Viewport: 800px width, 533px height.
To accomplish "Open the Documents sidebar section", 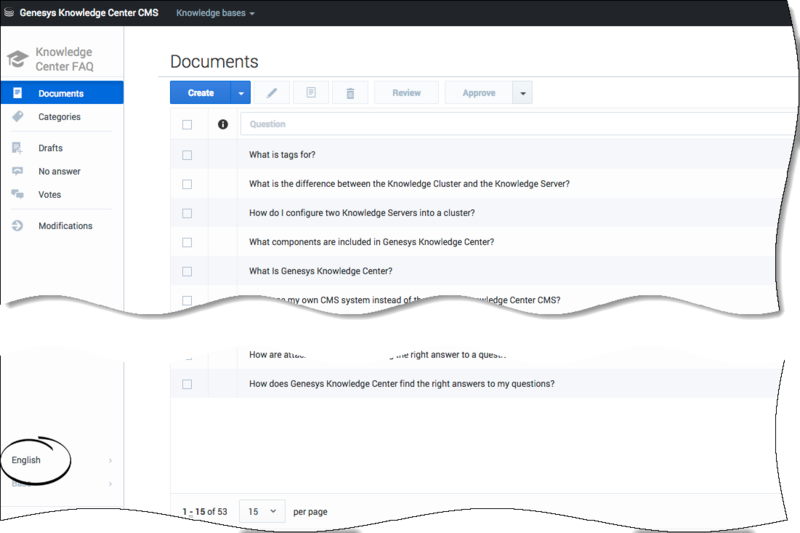I will [x=62, y=93].
